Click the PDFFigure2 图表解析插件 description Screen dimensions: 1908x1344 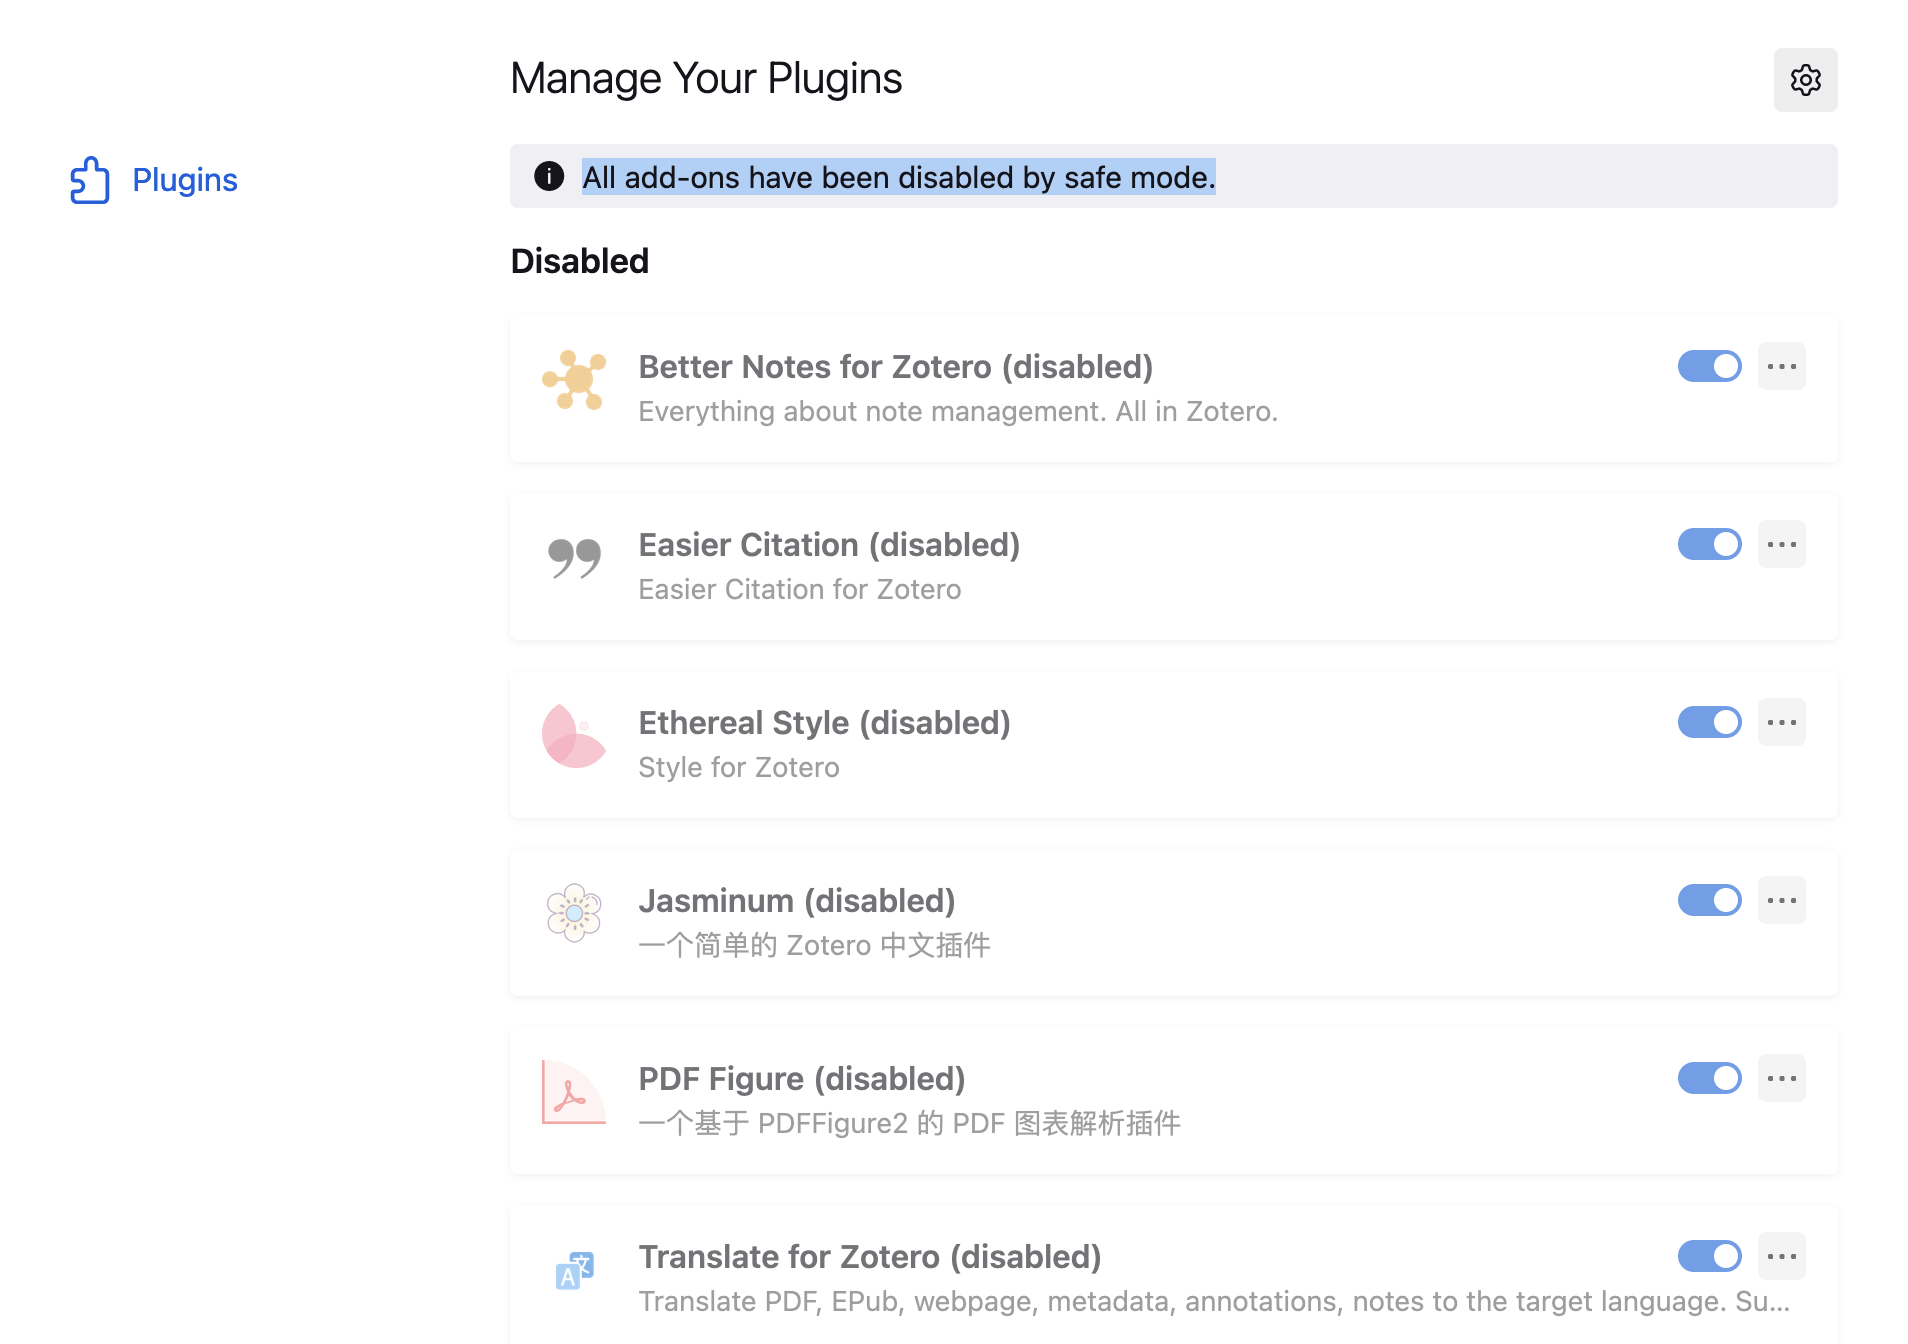[x=909, y=1123]
